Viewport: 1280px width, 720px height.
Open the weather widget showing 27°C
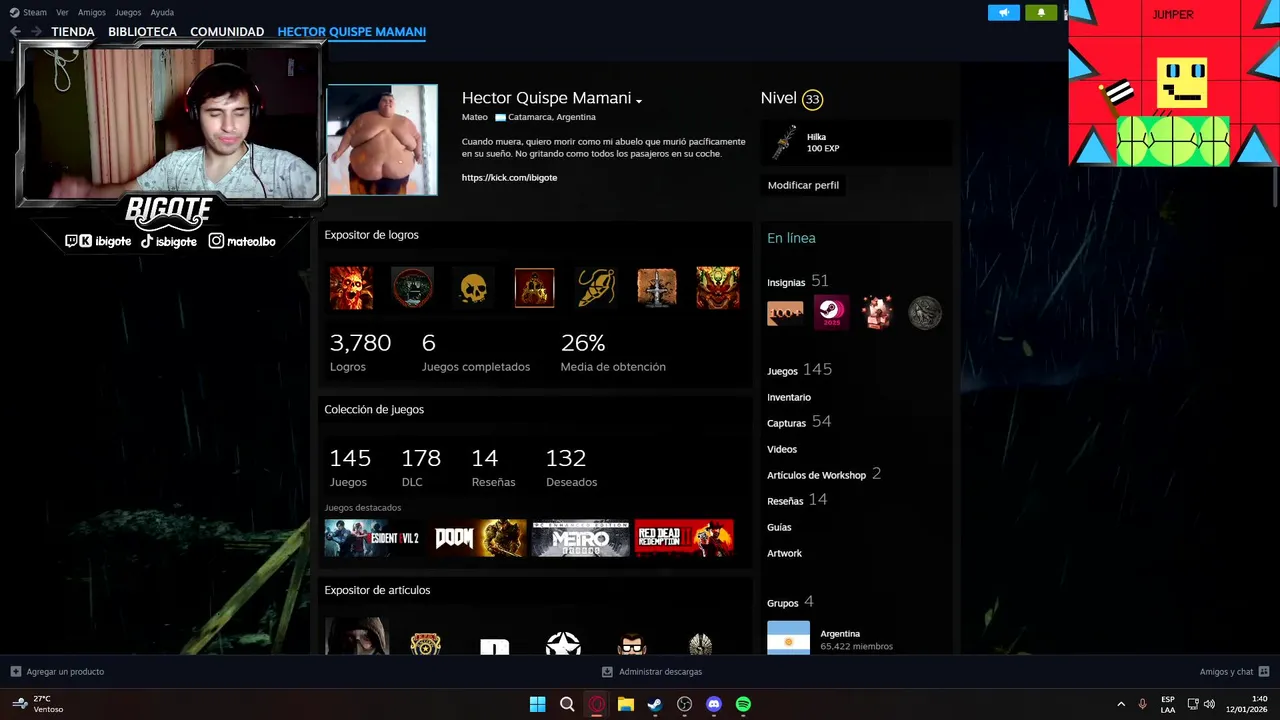(38, 704)
